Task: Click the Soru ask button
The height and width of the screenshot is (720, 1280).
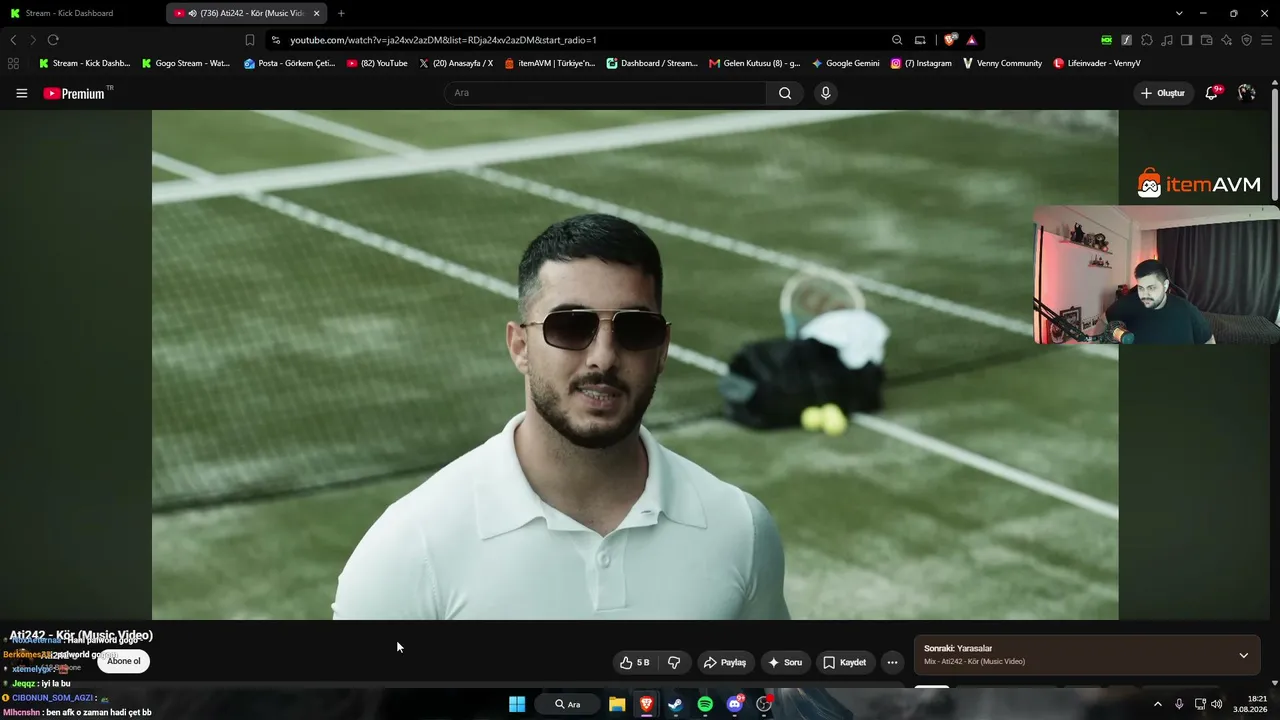Action: pos(784,662)
